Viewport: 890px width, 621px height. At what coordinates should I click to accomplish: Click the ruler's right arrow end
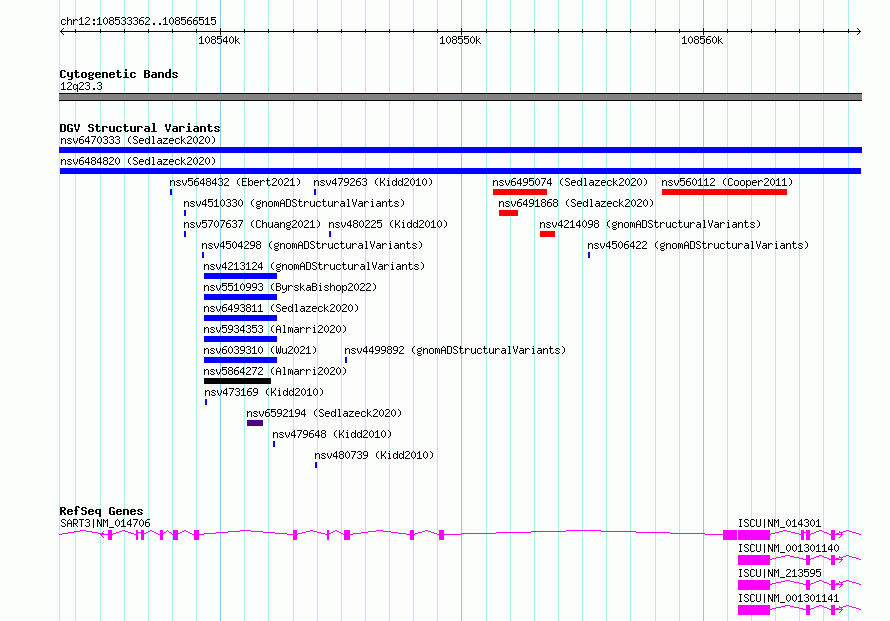[x=859, y=32]
